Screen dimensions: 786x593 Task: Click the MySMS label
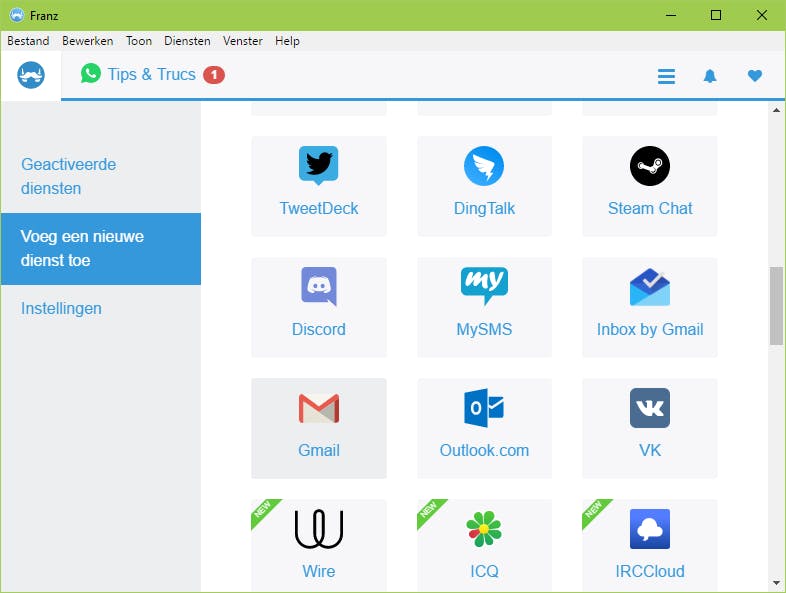click(484, 329)
